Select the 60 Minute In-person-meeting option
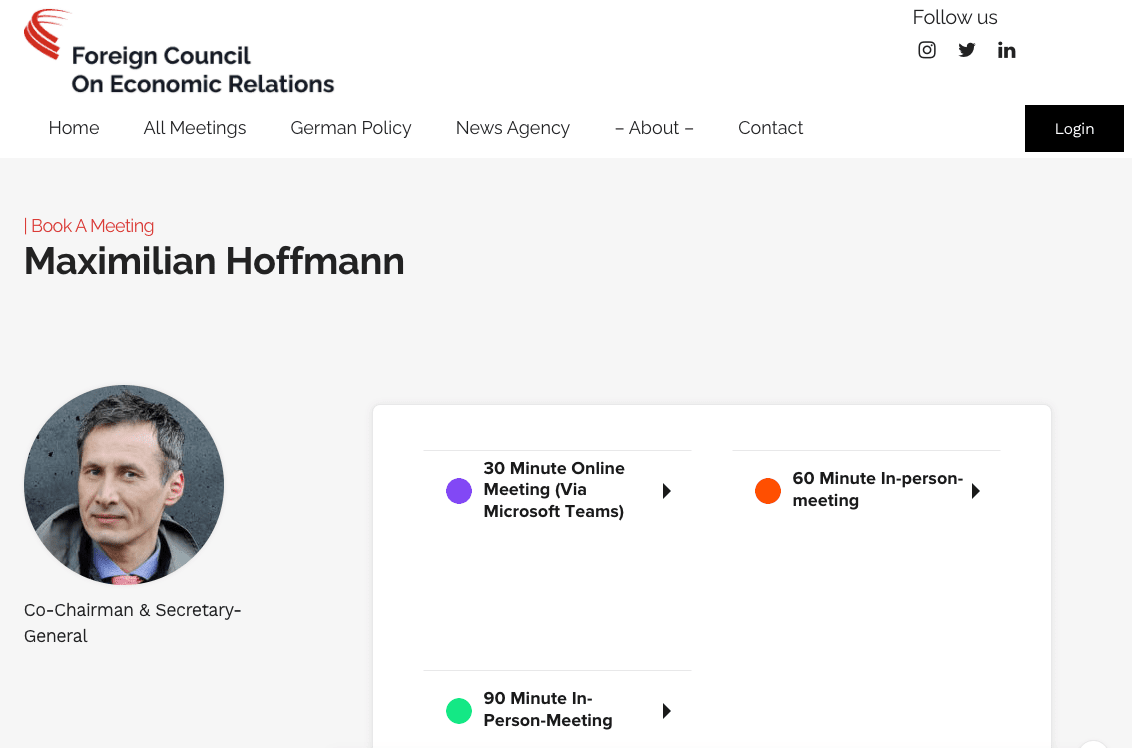Screen dimensions: 1132x748 point(878,490)
